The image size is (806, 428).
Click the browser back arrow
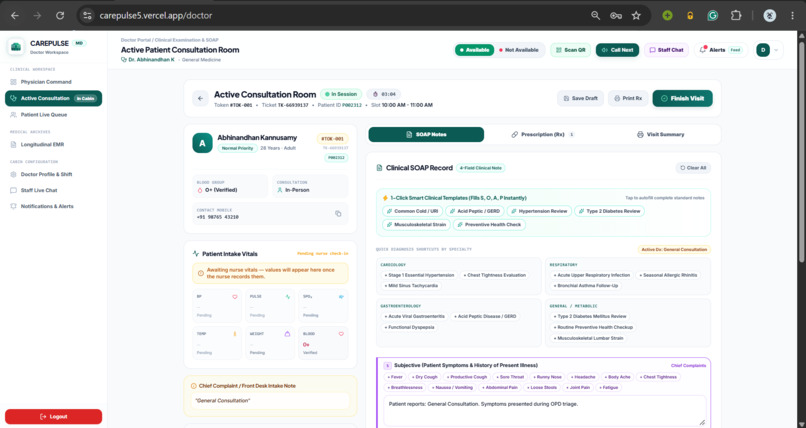point(15,15)
